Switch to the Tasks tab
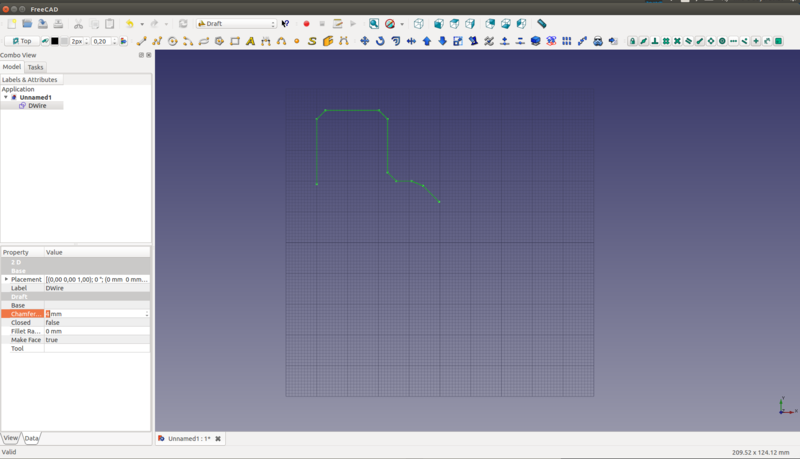Image resolution: width=800 pixels, height=459 pixels. point(35,67)
